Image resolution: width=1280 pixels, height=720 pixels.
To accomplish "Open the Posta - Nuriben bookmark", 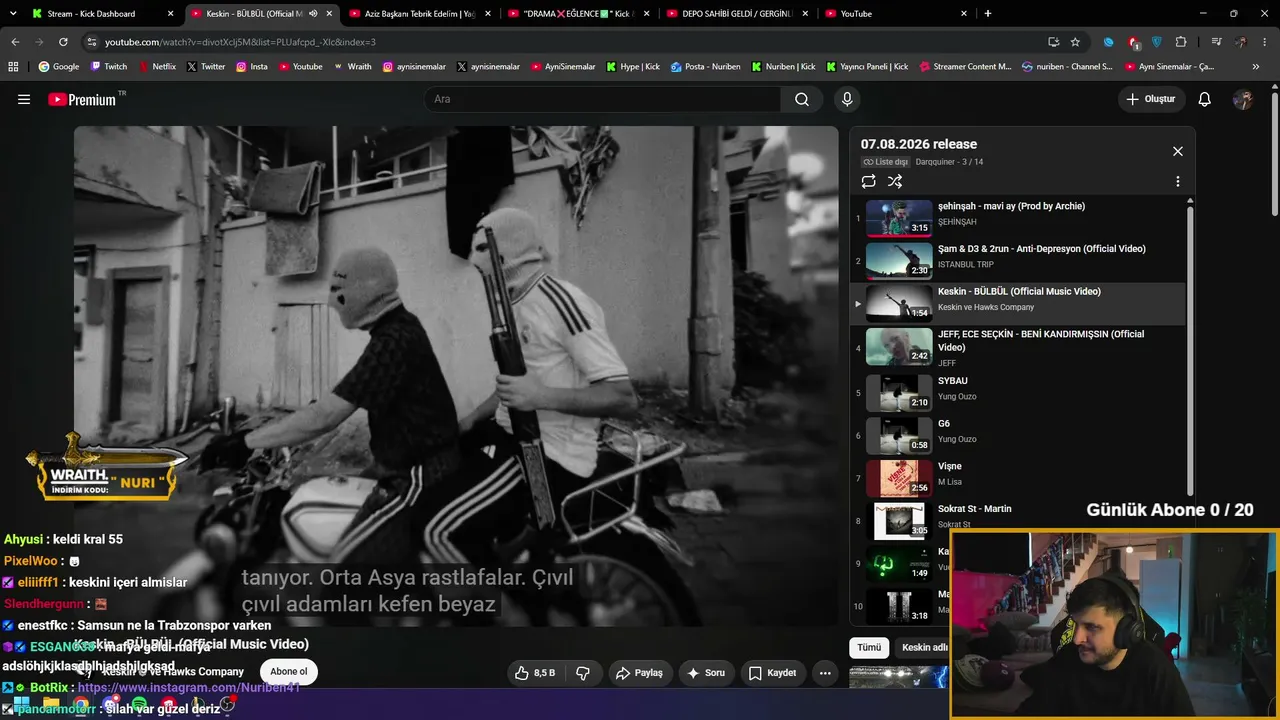I will [706, 67].
